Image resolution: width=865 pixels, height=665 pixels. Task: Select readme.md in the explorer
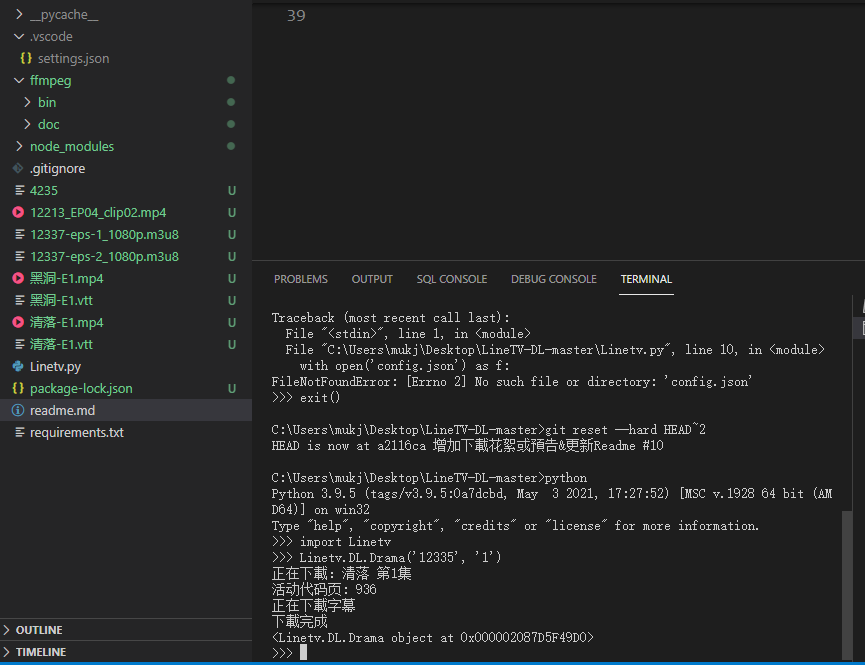point(62,411)
